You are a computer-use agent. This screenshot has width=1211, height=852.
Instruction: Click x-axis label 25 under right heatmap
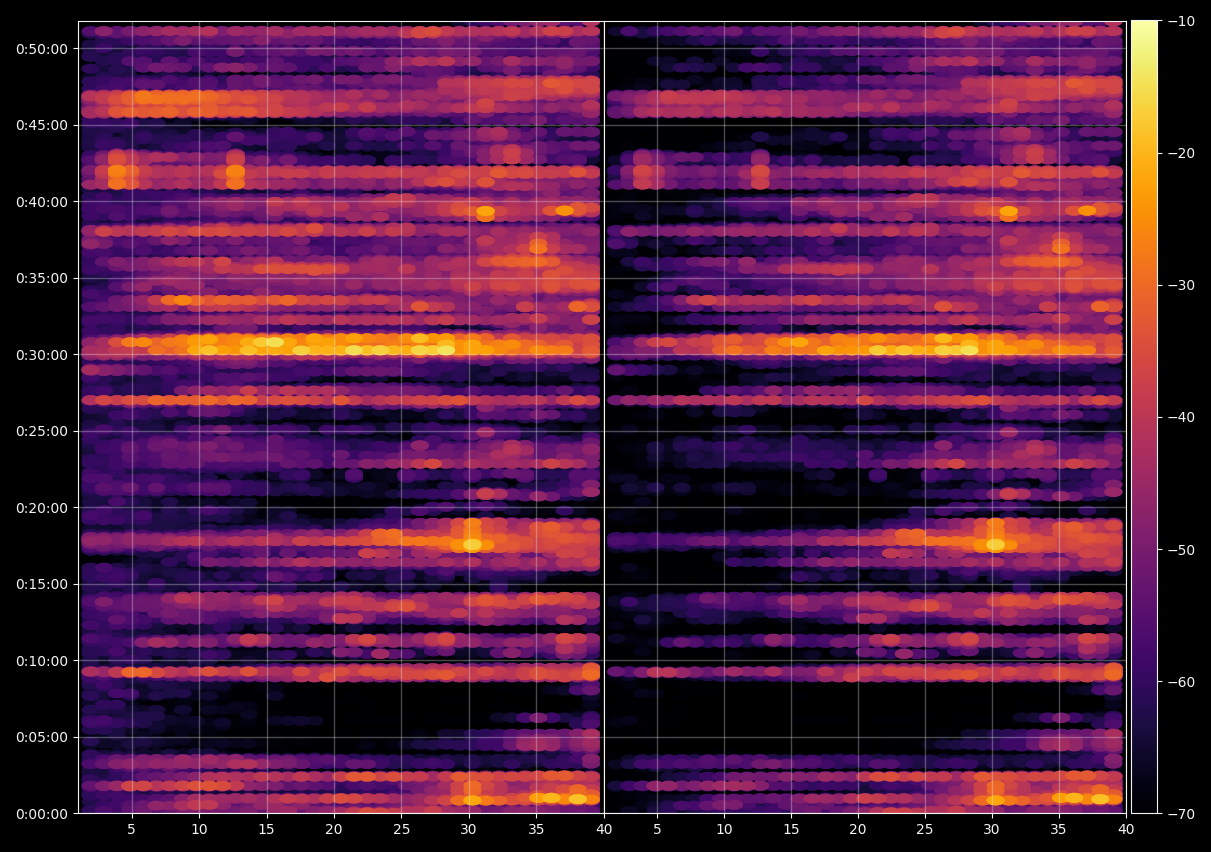(925, 830)
